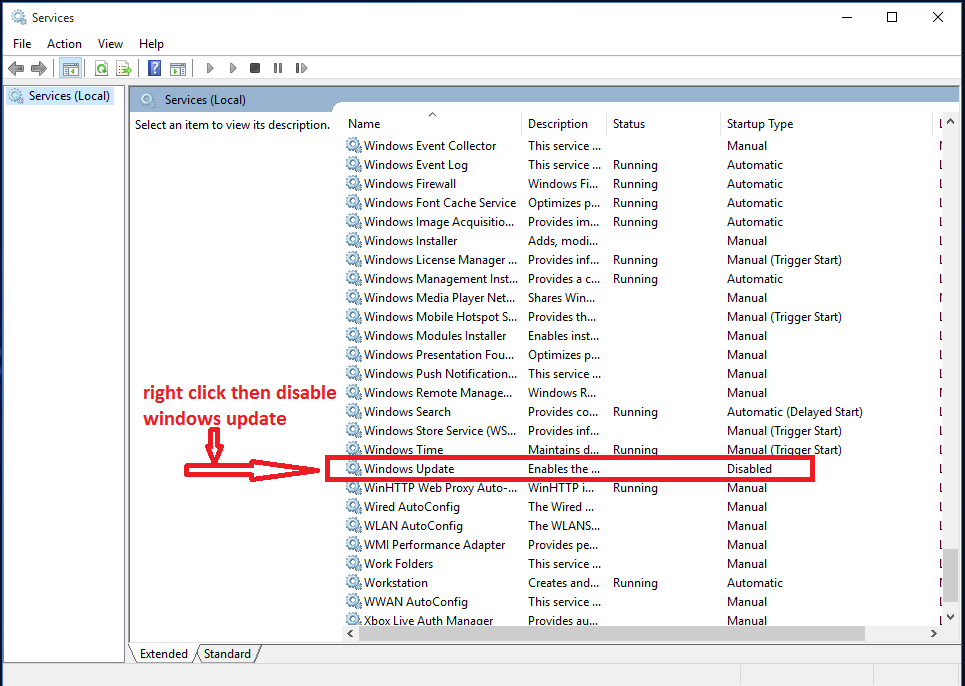
Task: Select the Windows Update service name
Action: pyautogui.click(x=409, y=469)
